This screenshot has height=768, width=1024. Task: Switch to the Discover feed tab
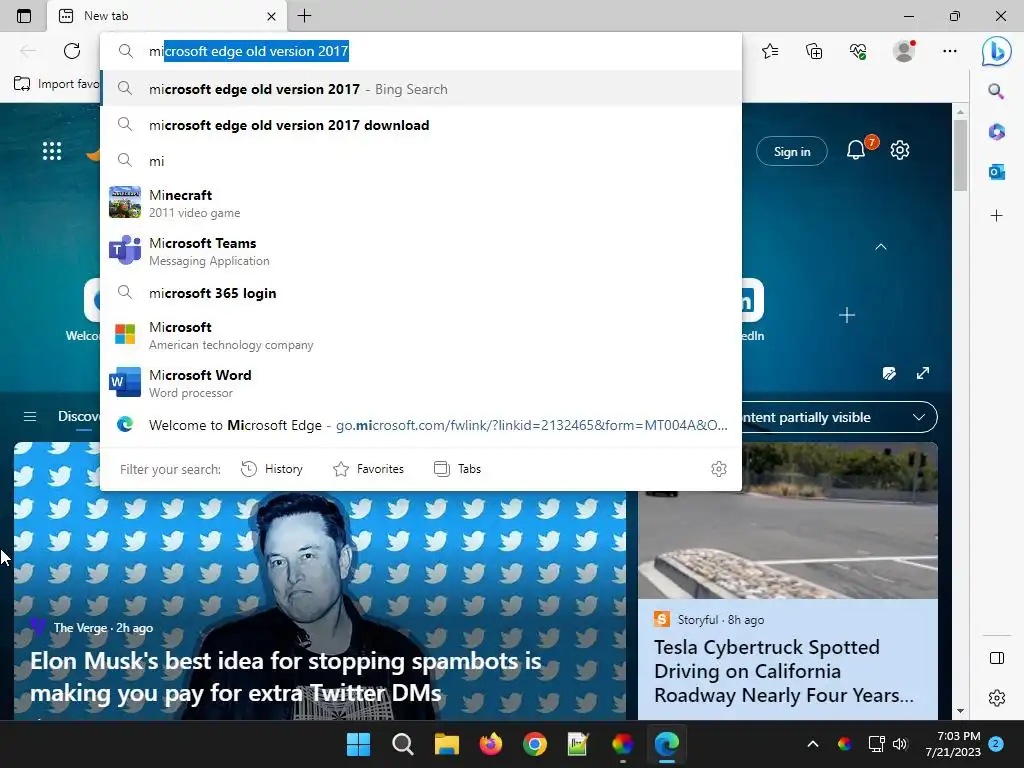(78, 417)
